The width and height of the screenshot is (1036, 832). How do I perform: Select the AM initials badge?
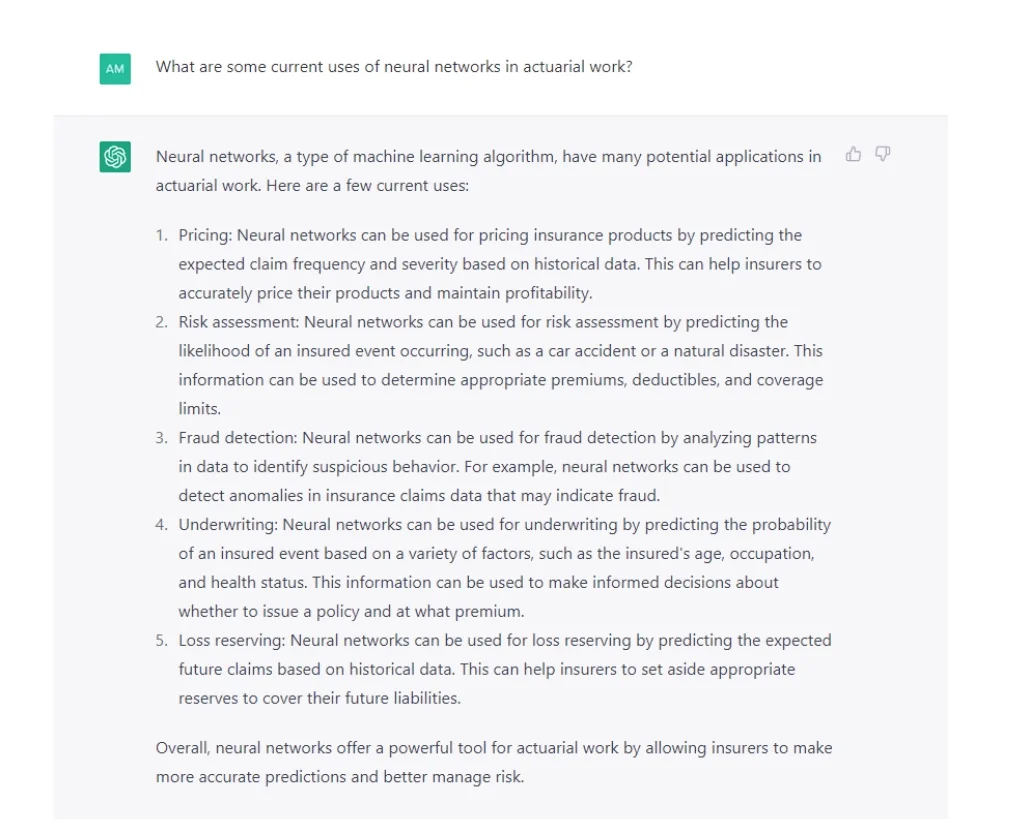(115, 67)
